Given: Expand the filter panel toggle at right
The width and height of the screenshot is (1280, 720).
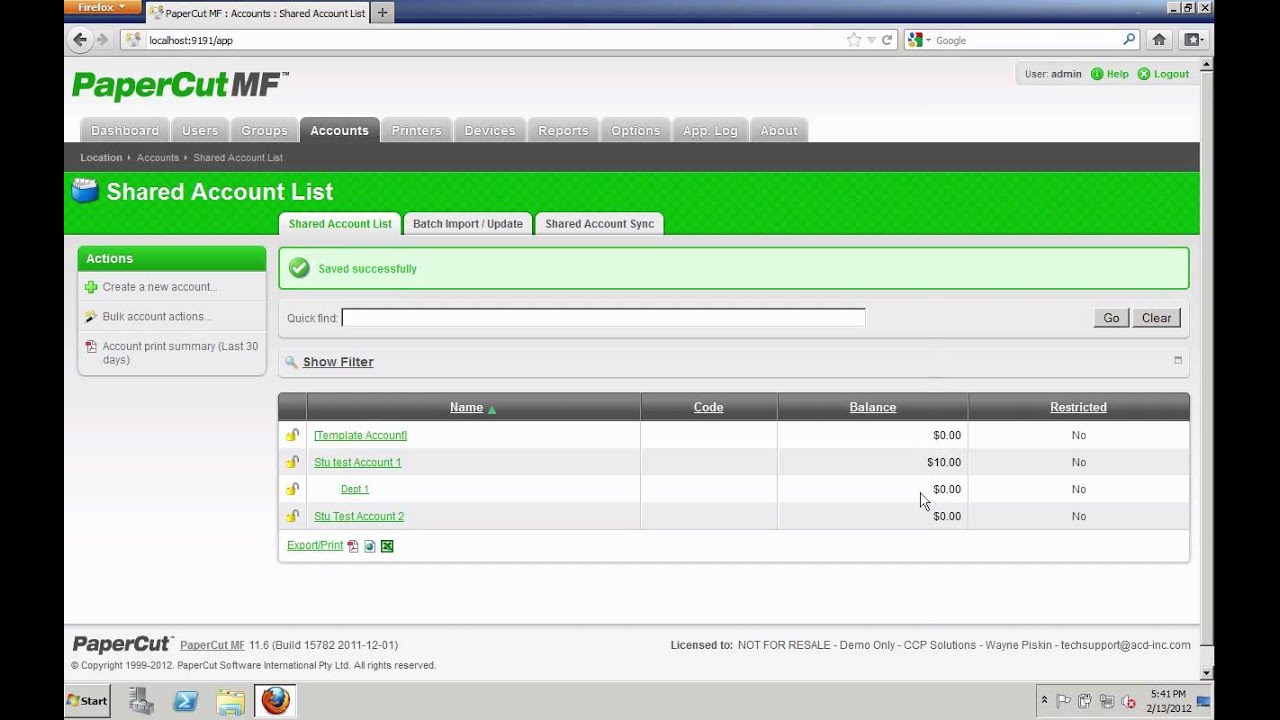Looking at the screenshot, I should pos(1178,360).
